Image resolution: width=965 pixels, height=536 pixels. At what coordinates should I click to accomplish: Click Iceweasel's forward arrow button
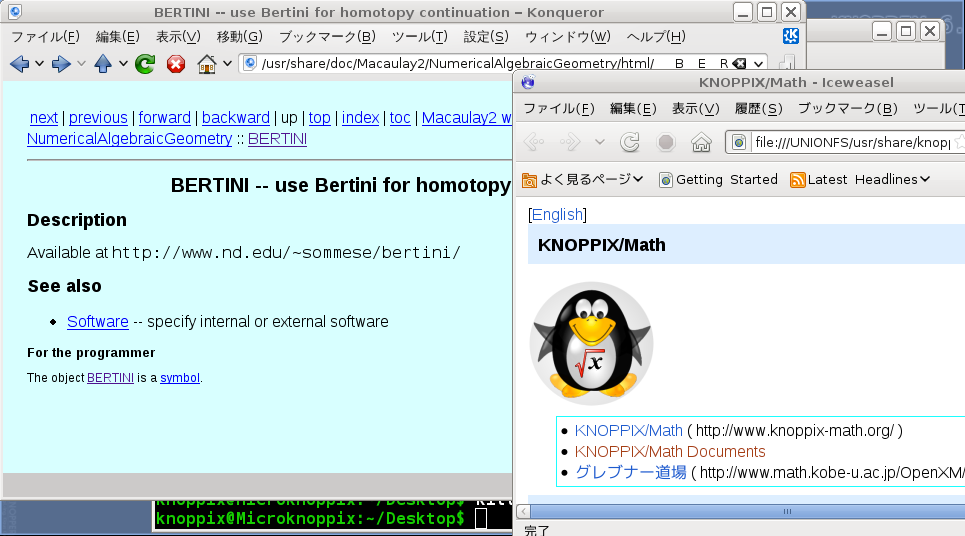pyautogui.click(x=570, y=142)
